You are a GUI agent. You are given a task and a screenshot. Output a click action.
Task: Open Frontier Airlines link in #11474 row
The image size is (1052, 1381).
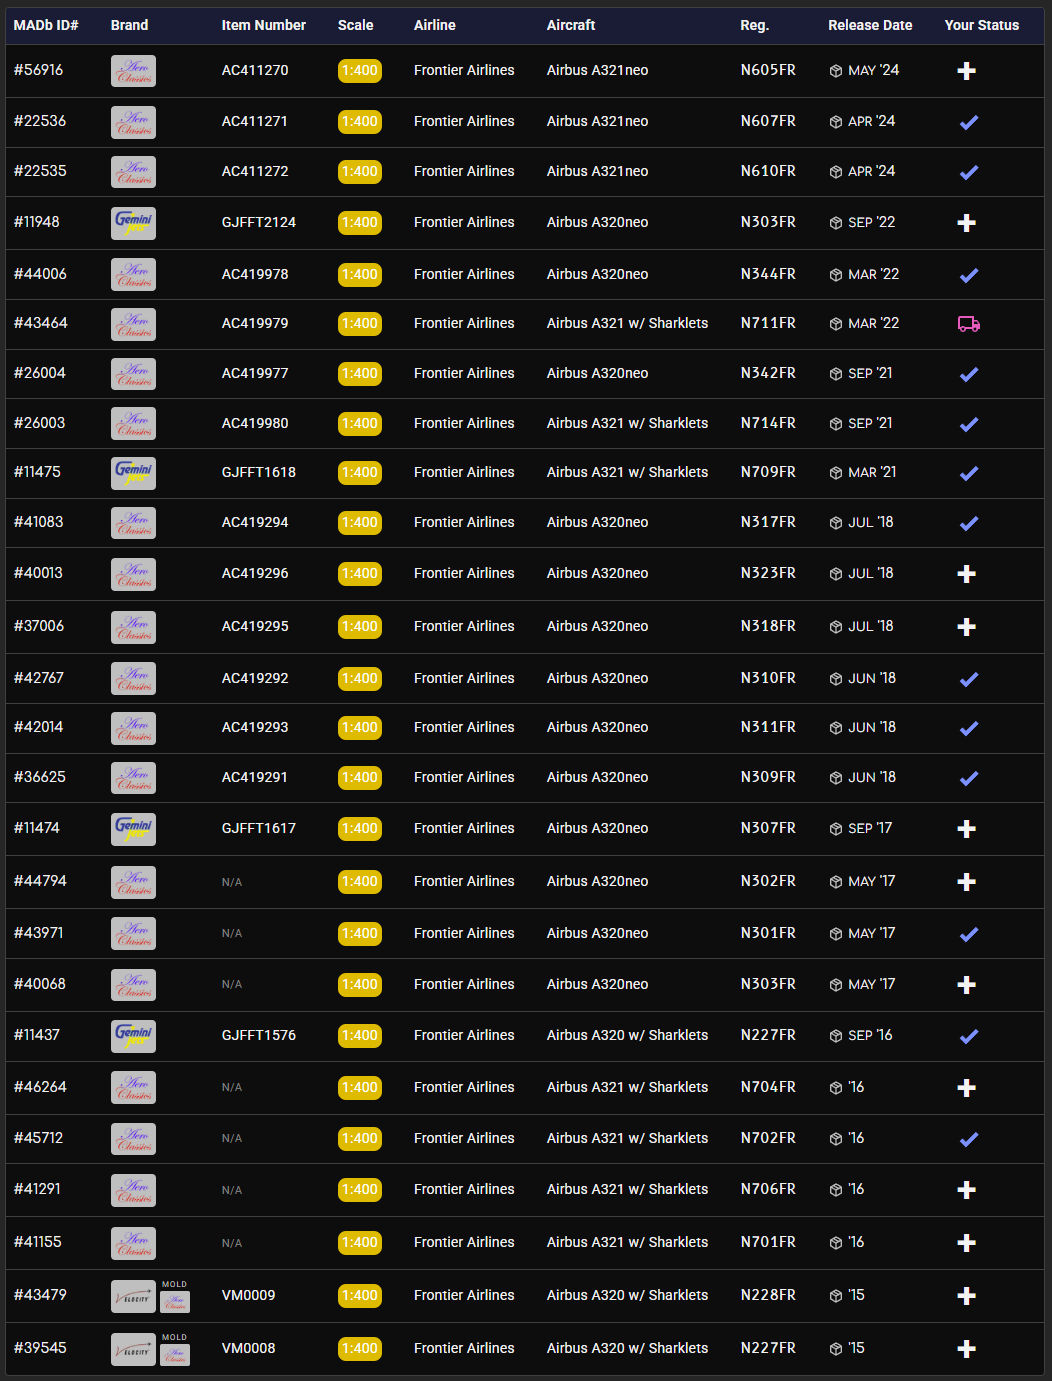pos(464,828)
